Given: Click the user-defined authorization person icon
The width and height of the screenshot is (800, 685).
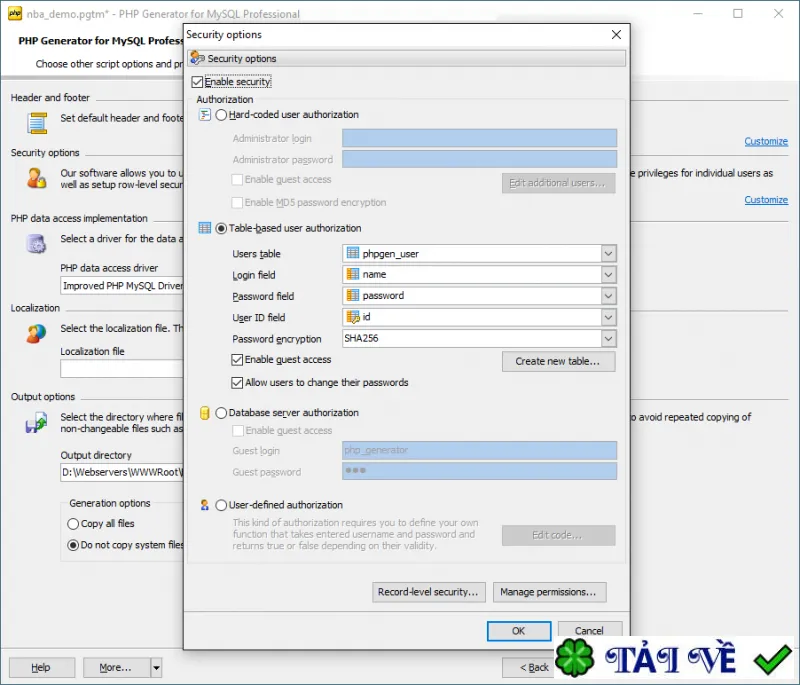Looking at the screenshot, I should pyautogui.click(x=205, y=505).
